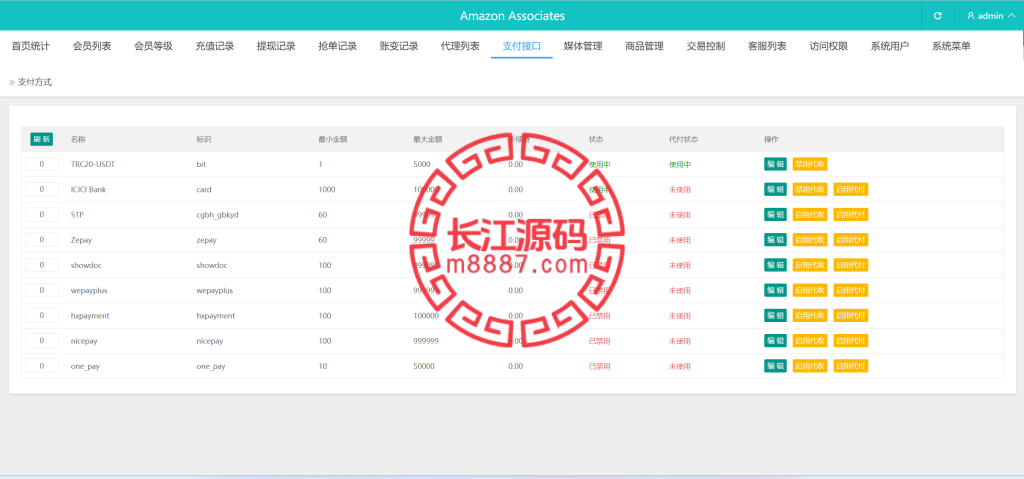
Task: Click 启用代付 in the showdoc row
Action: (851, 265)
